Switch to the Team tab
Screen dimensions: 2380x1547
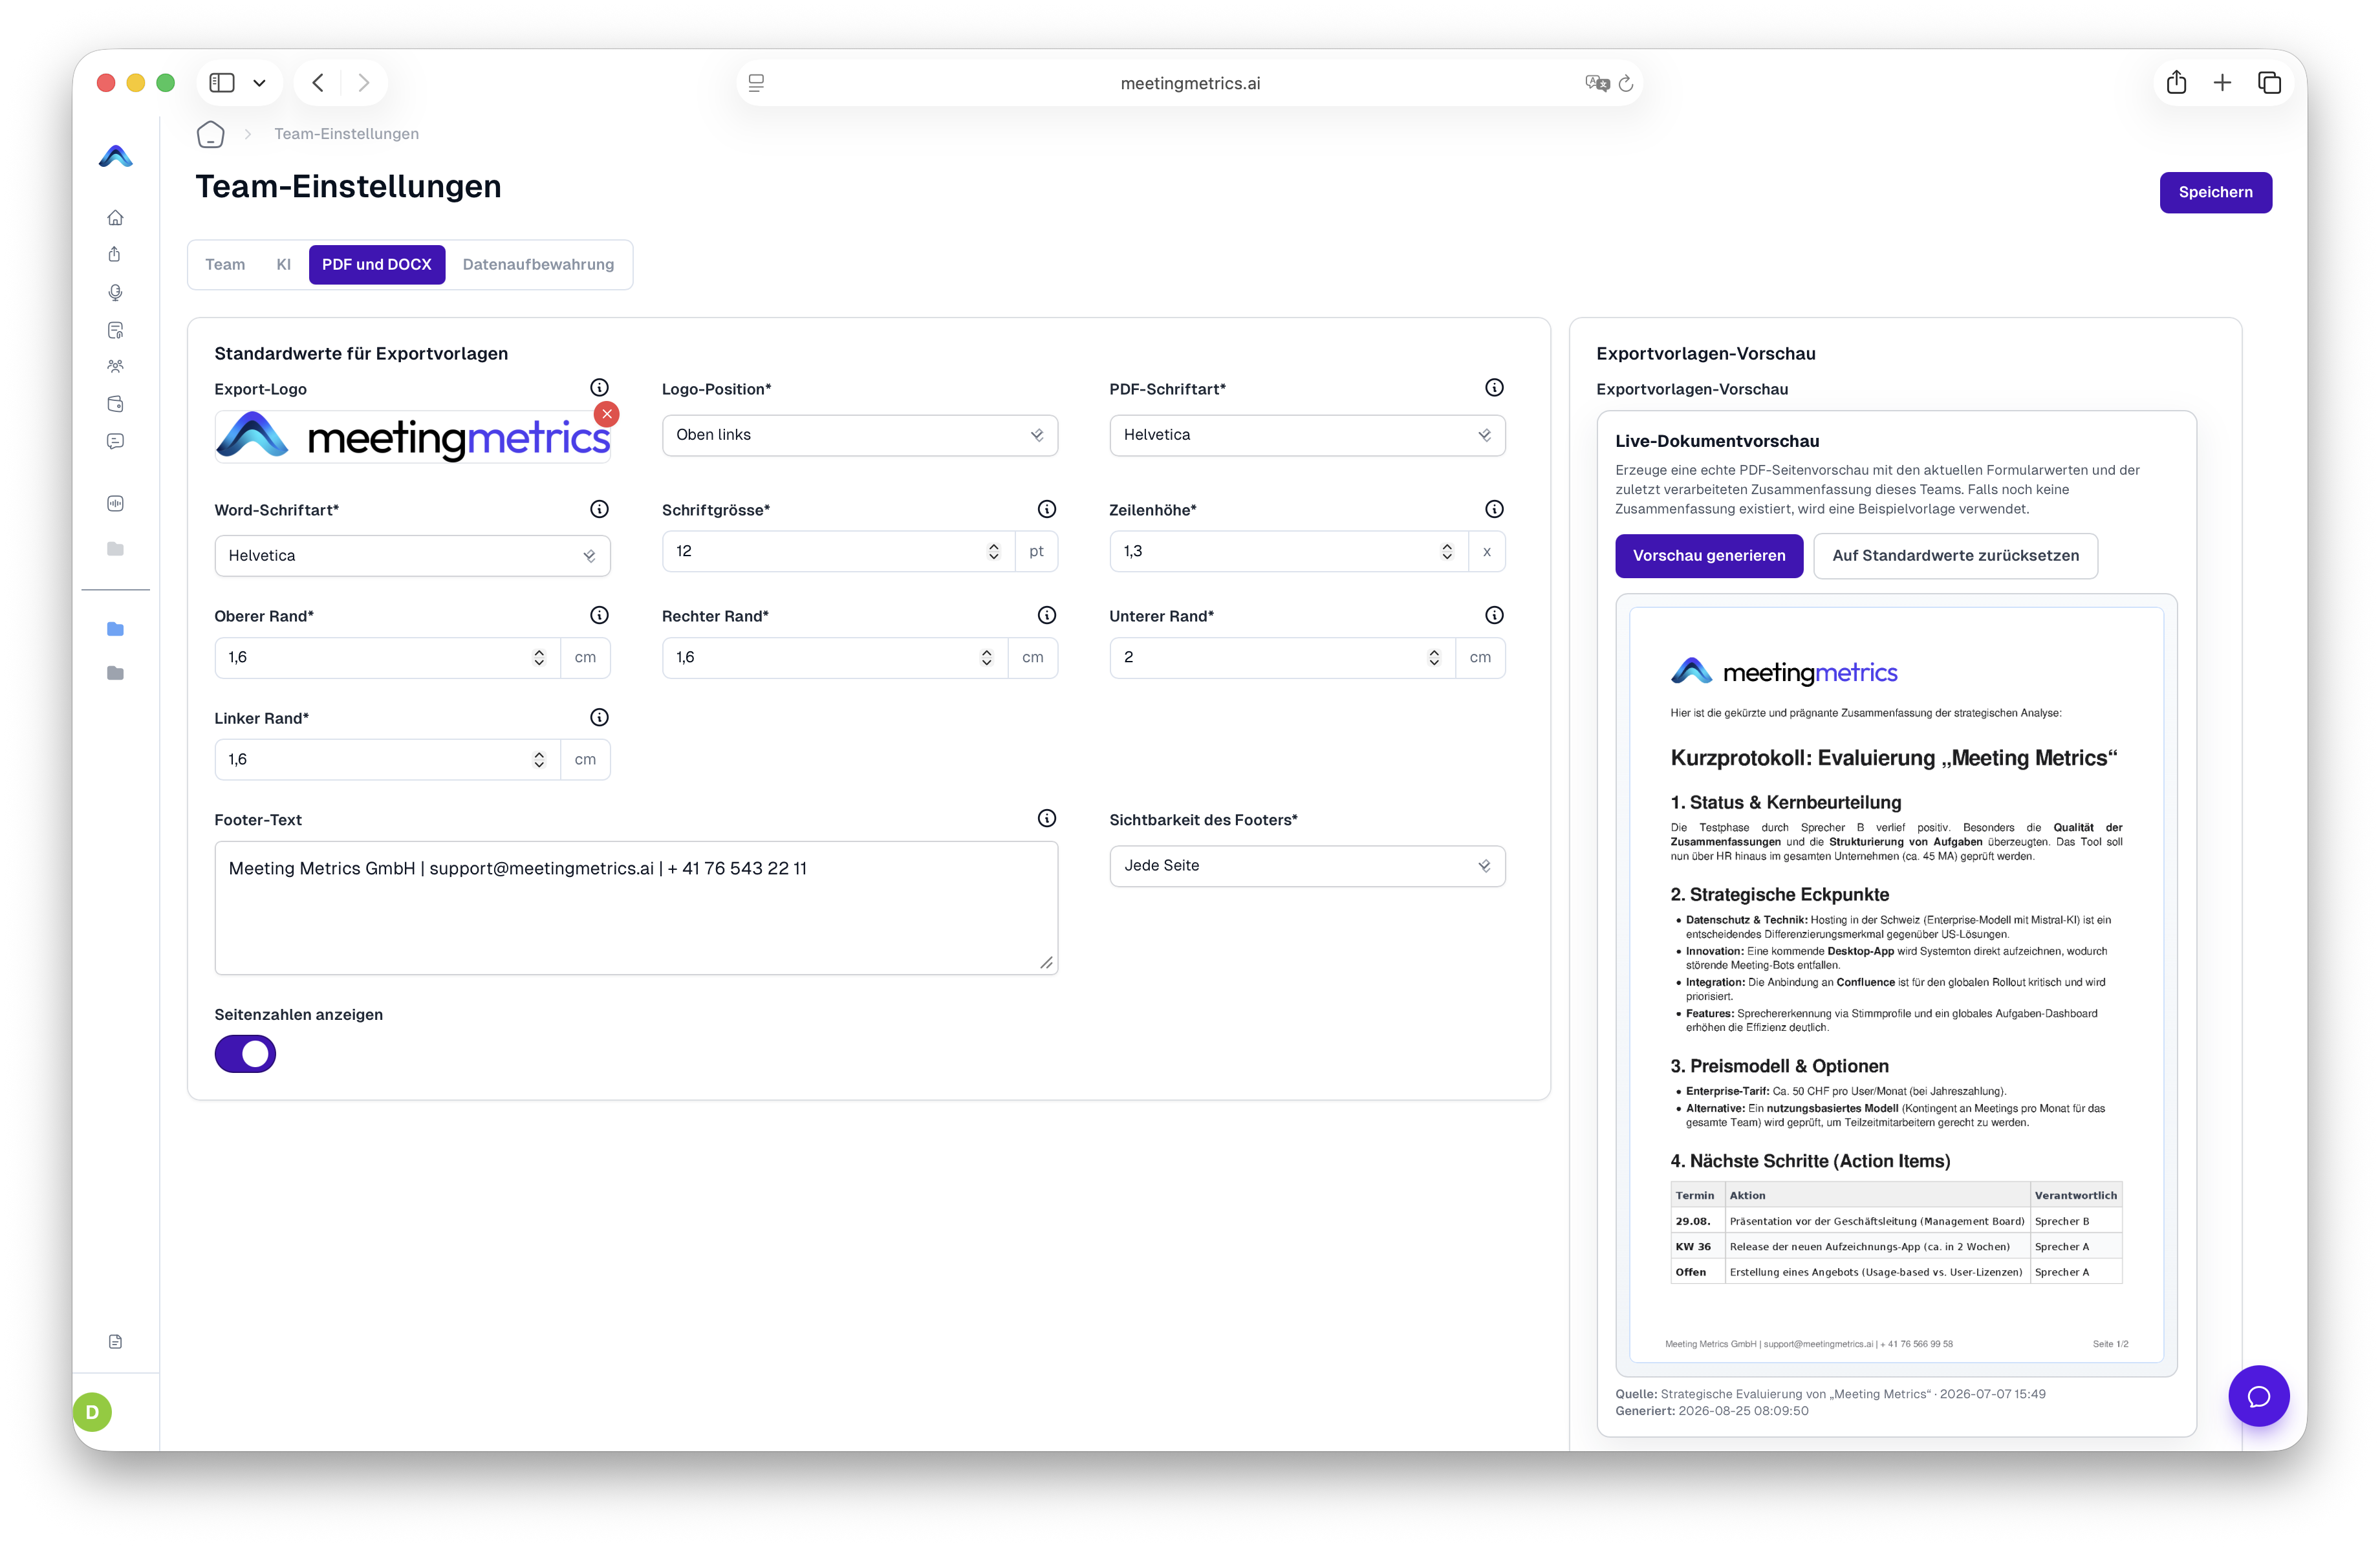pos(225,265)
